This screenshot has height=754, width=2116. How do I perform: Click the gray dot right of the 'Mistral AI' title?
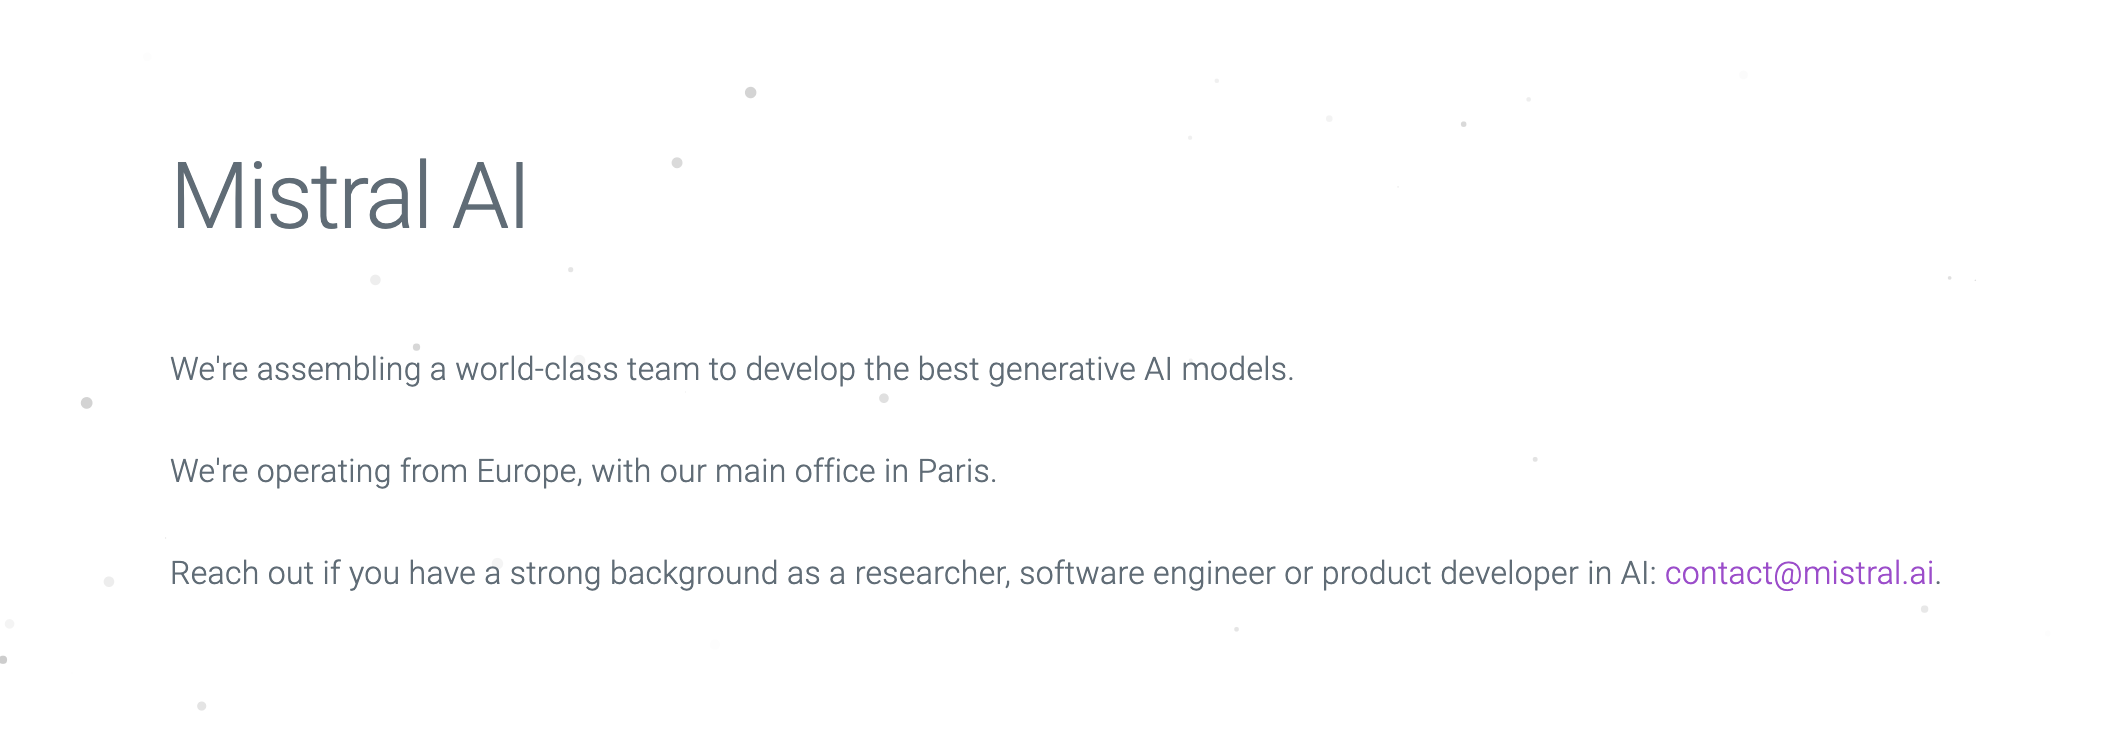click(x=677, y=163)
